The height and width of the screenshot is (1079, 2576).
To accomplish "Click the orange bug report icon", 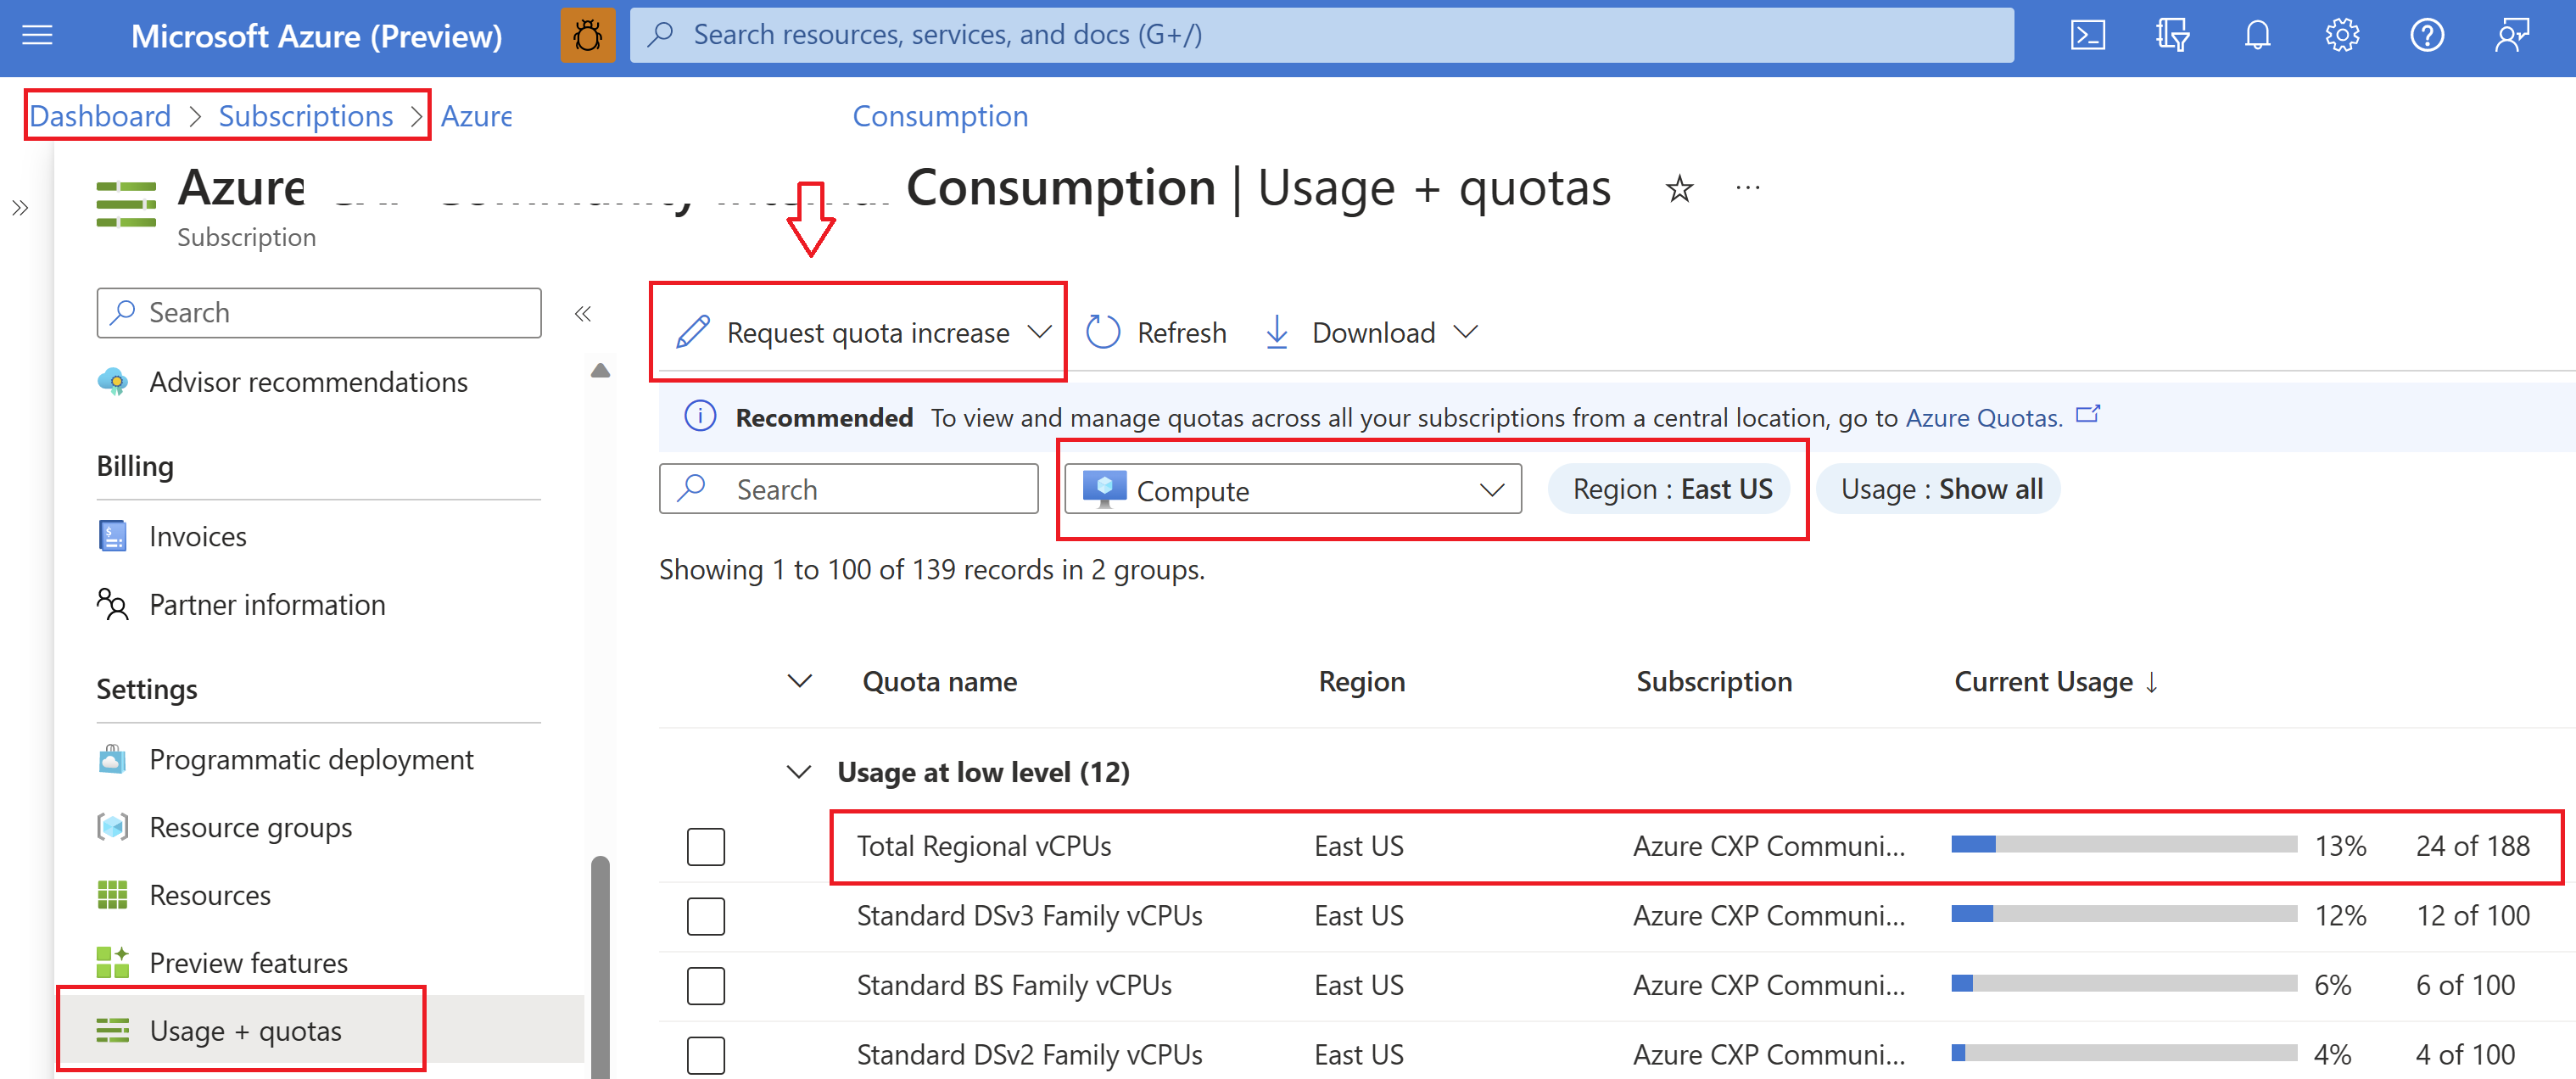I will [x=588, y=36].
